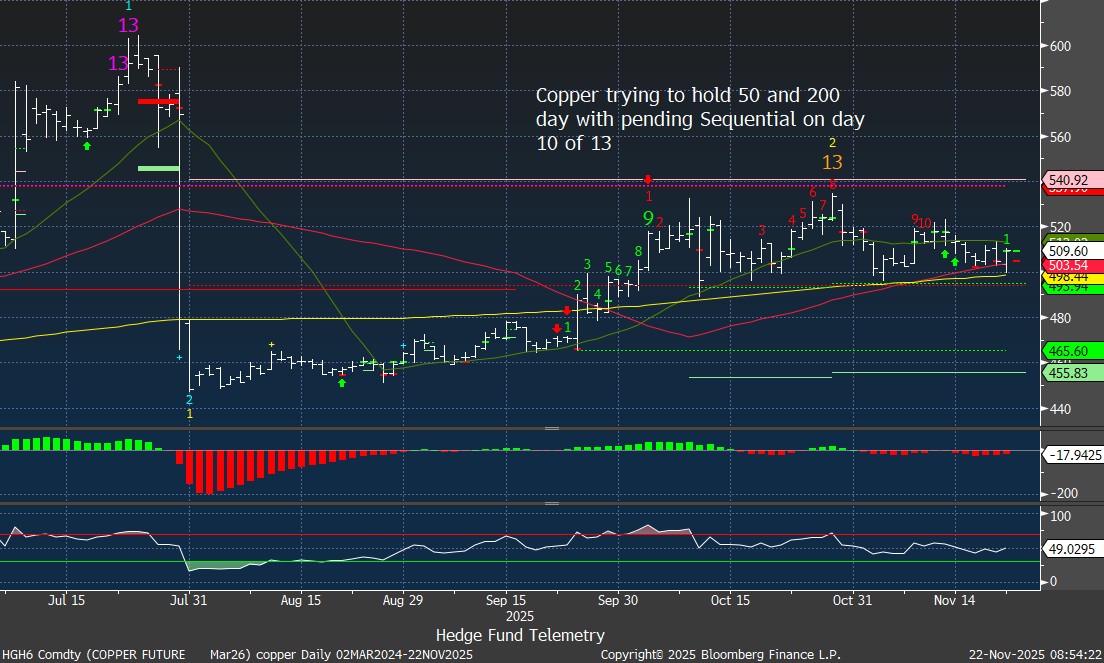Select the thick red horizontal bar near July peak
This screenshot has height=663, width=1104.
[158, 101]
